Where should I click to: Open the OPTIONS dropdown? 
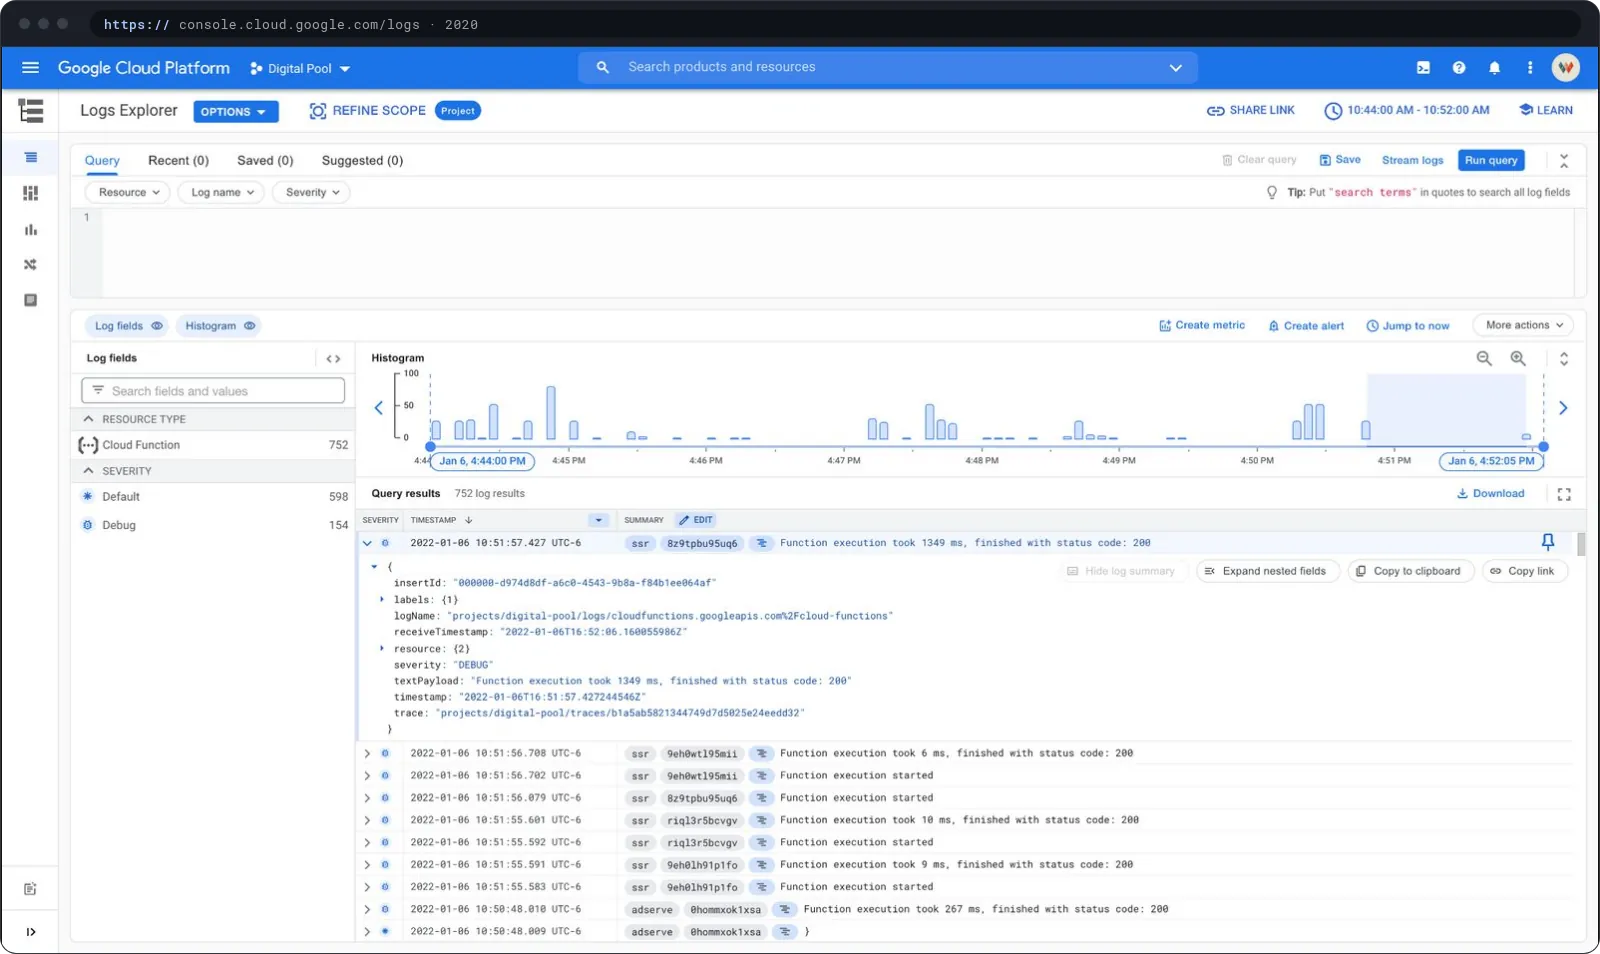tap(235, 112)
